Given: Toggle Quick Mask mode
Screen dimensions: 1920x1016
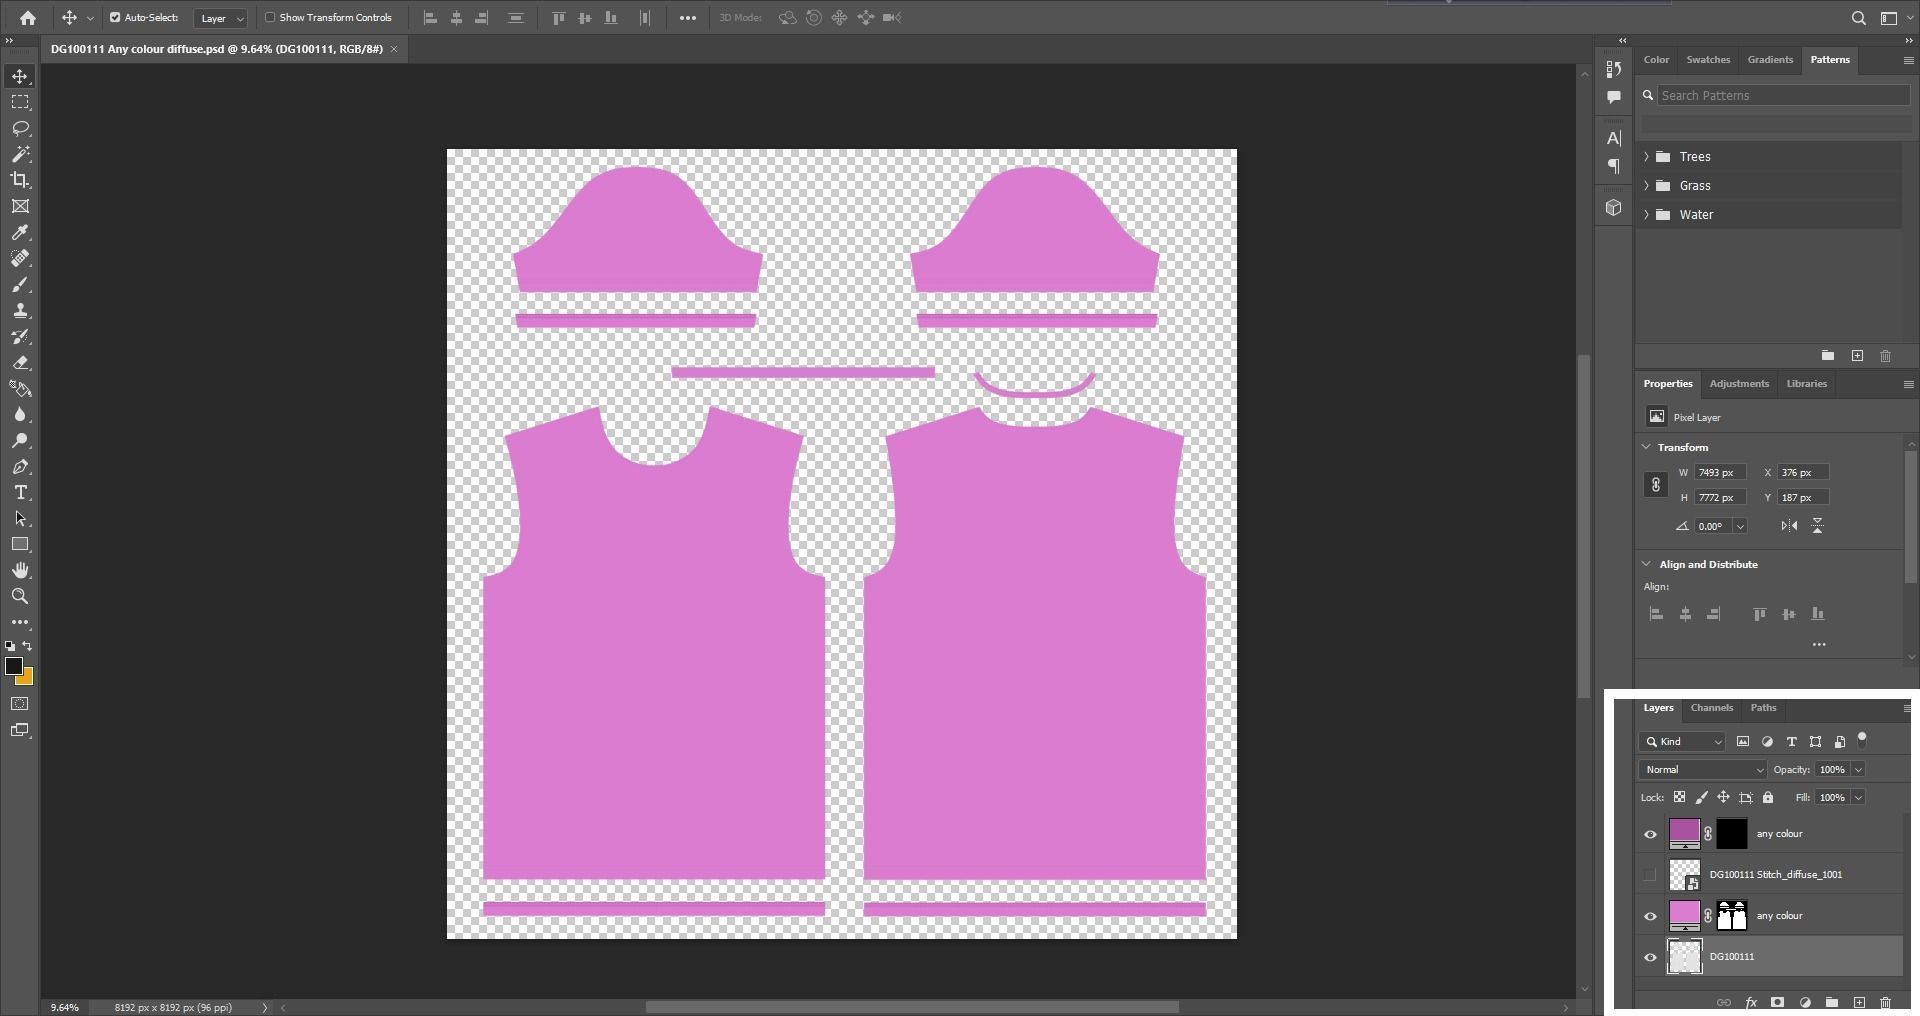Looking at the screenshot, I should pyautogui.click(x=20, y=704).
